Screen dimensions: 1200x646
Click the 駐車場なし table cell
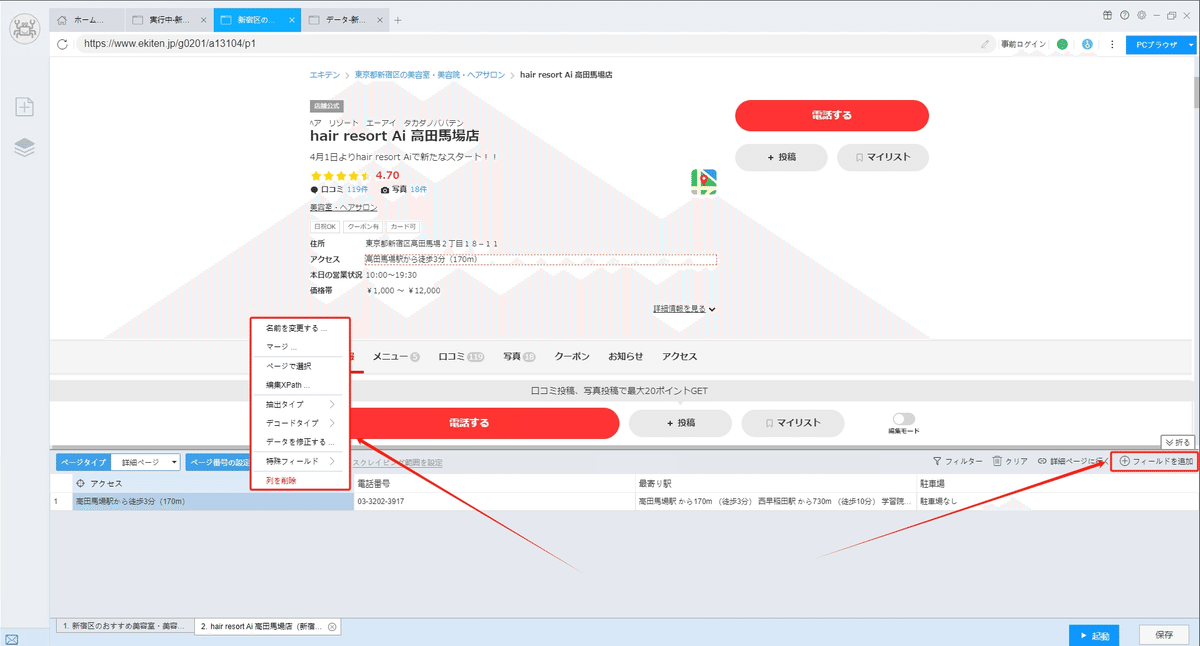point(1056,501)
